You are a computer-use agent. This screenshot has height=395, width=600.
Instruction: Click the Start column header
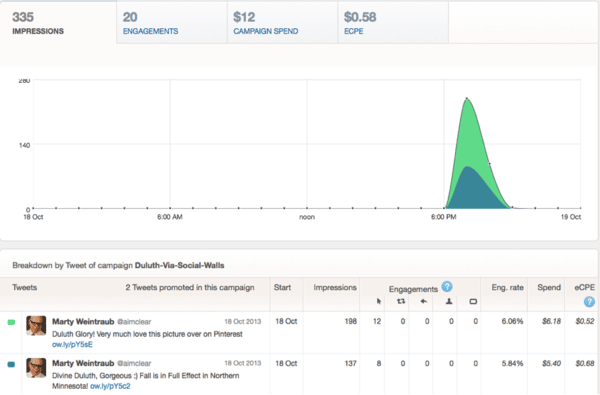pos(282,287)
